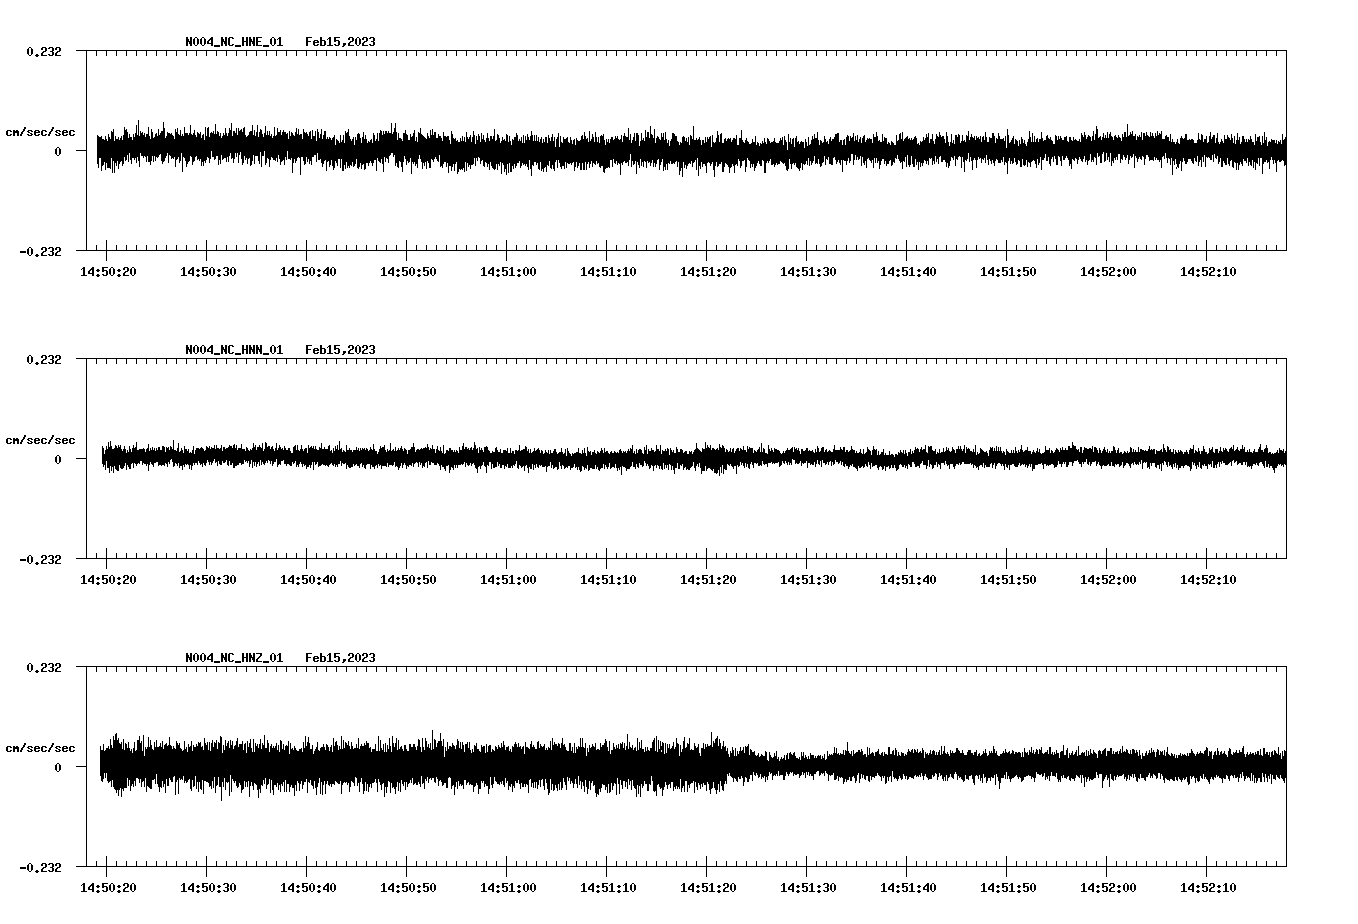This screenshot has height=924, width=1358.
Task: Click the 0.232 upper limit on HNZ axis
Action: (43, 668)
